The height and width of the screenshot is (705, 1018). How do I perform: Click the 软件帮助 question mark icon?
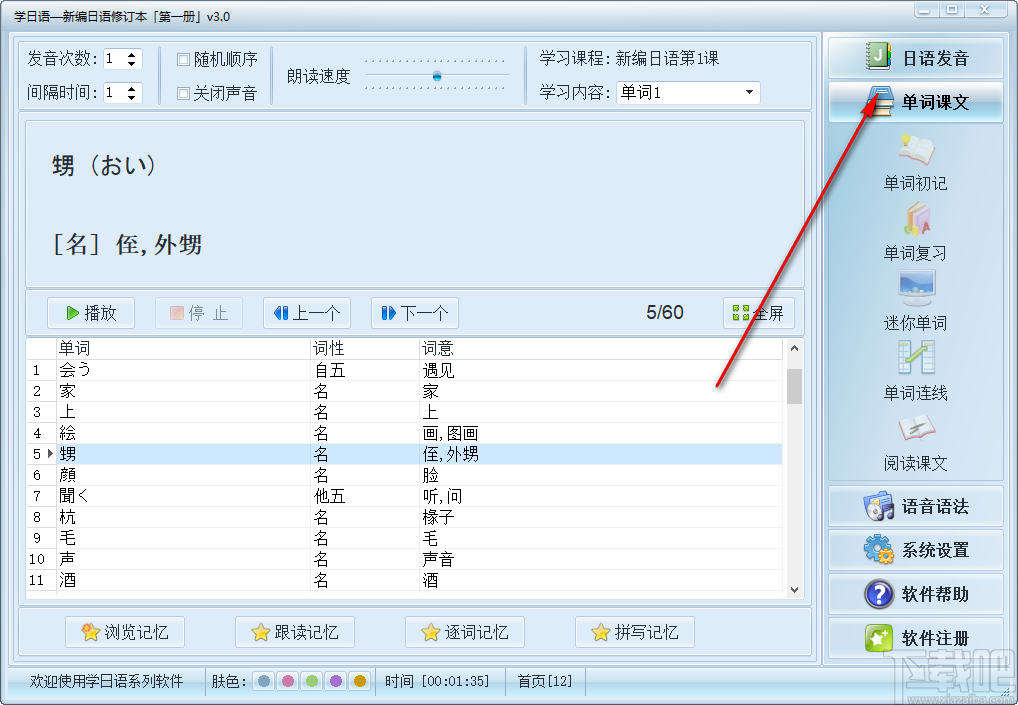click(x=879, y=594)
